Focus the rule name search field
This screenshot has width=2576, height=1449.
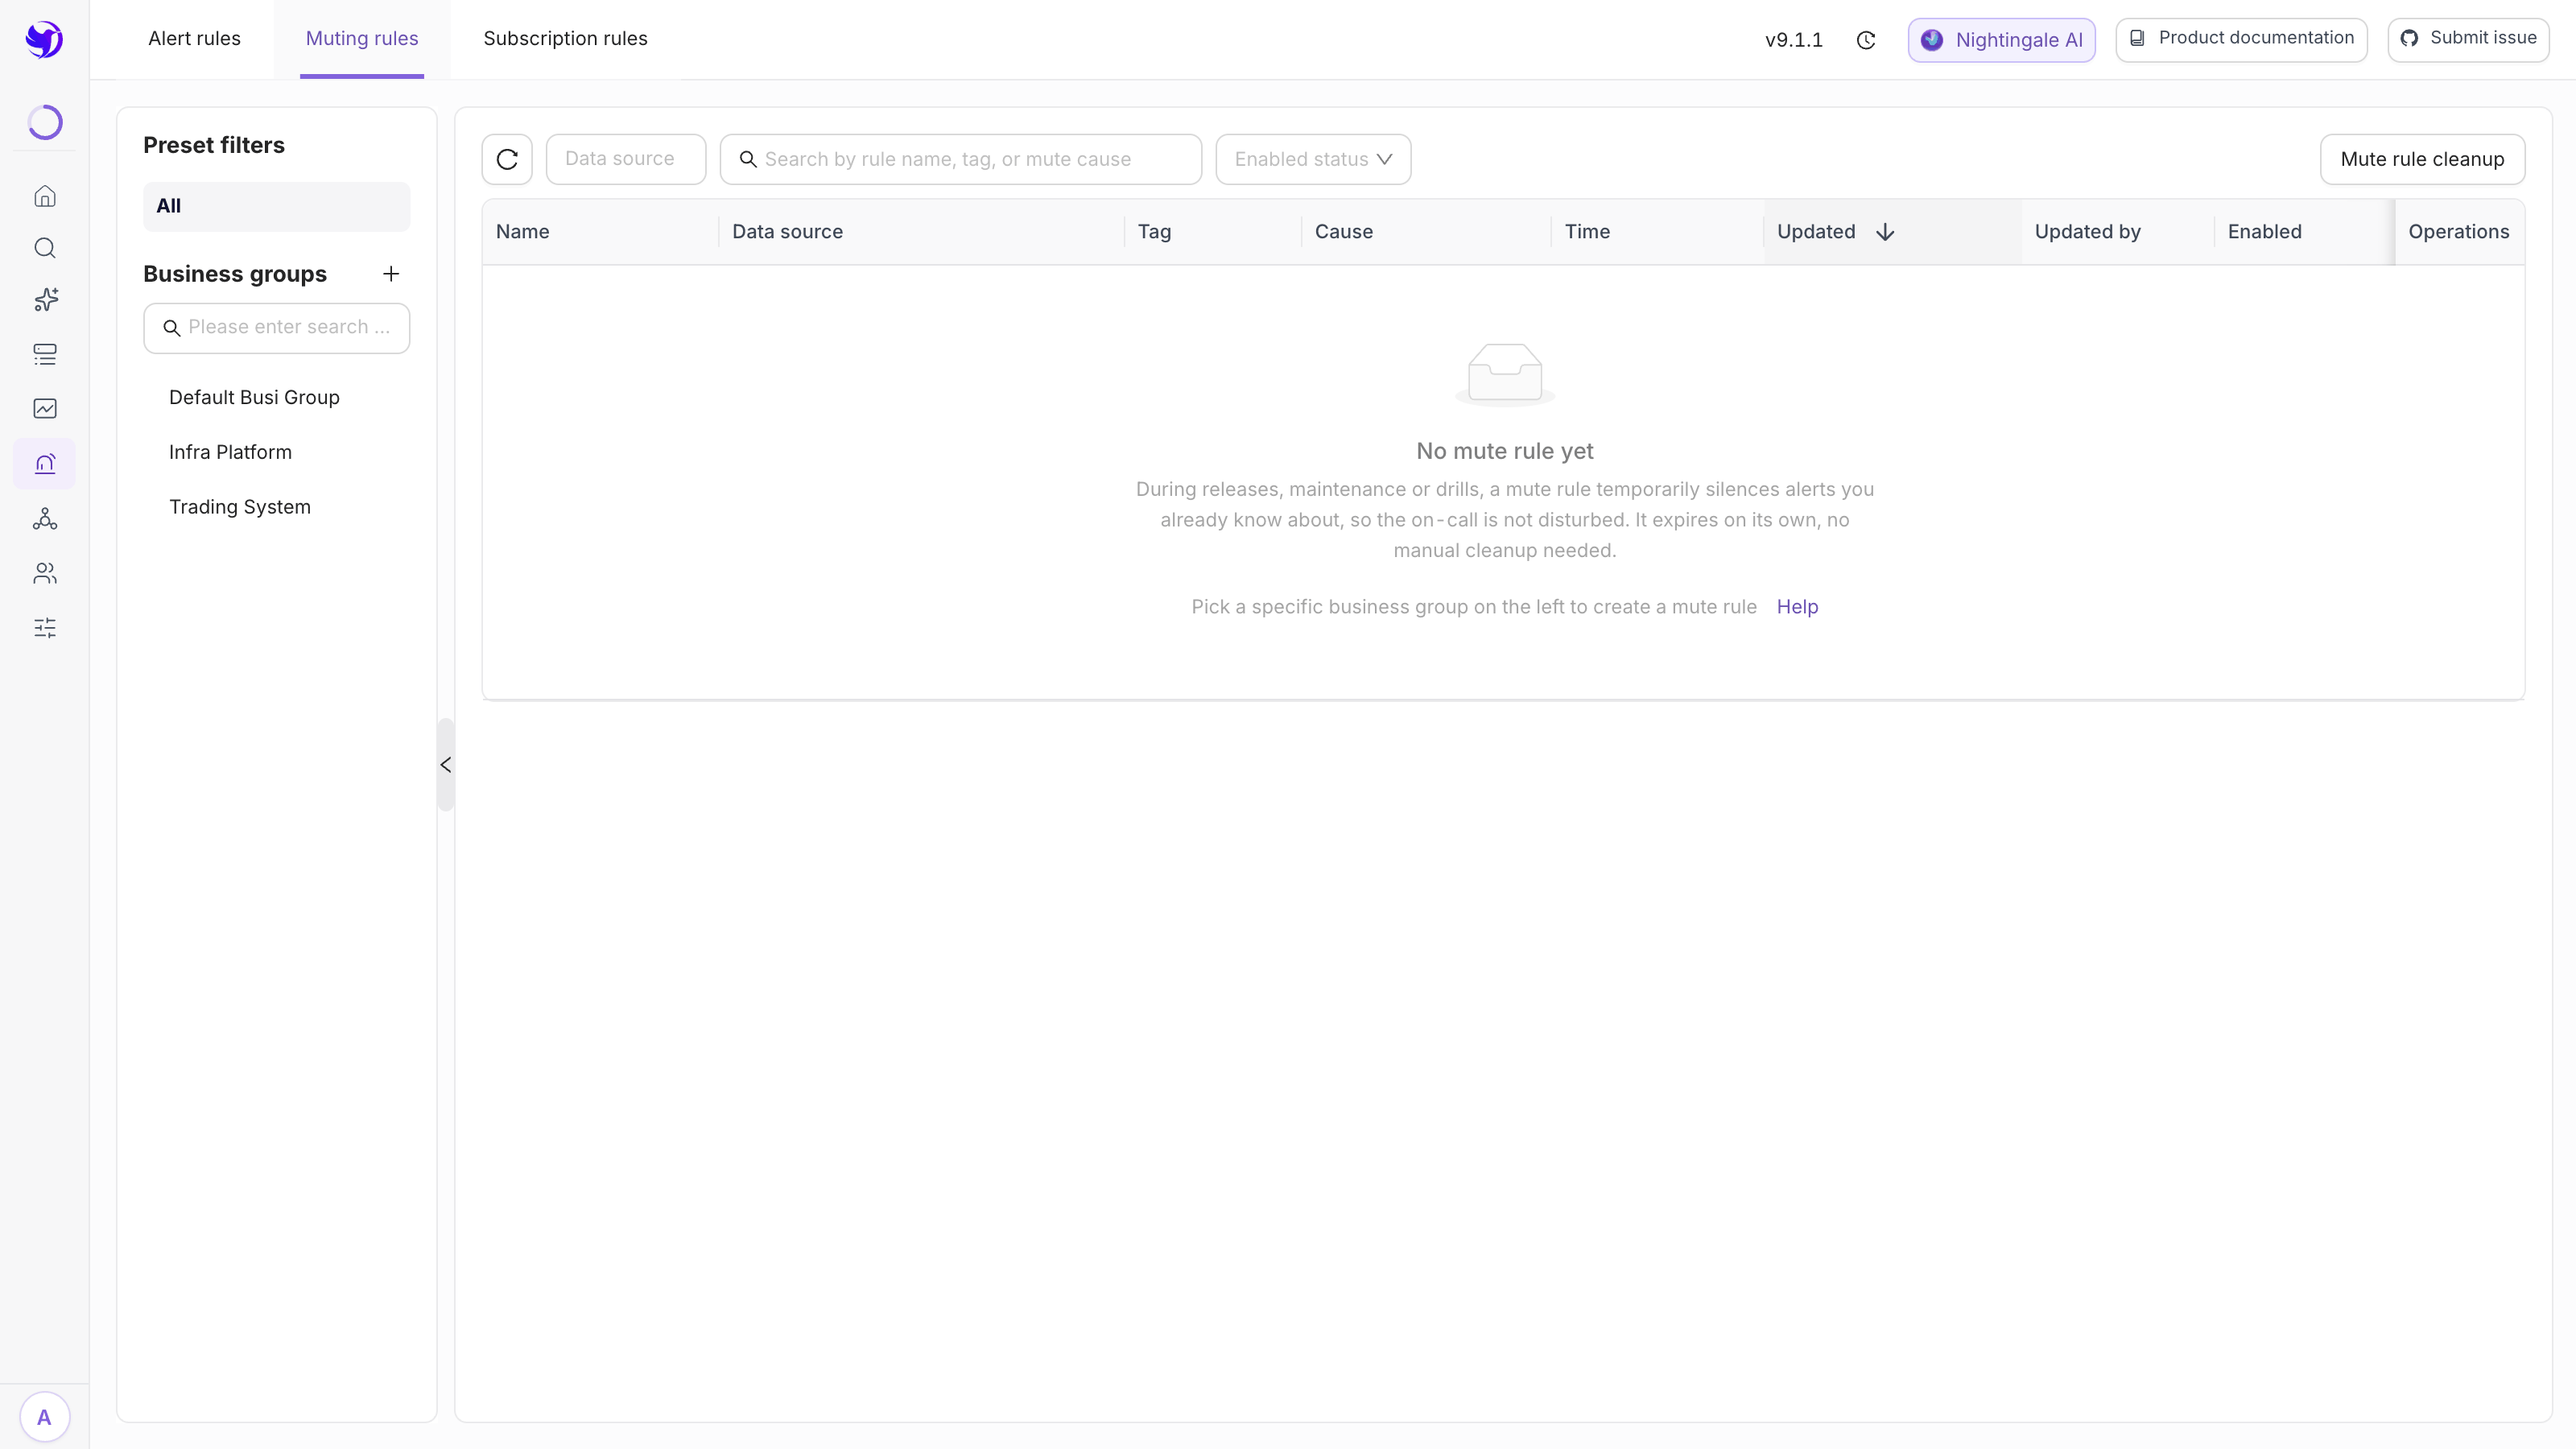[x=960, y=159]
